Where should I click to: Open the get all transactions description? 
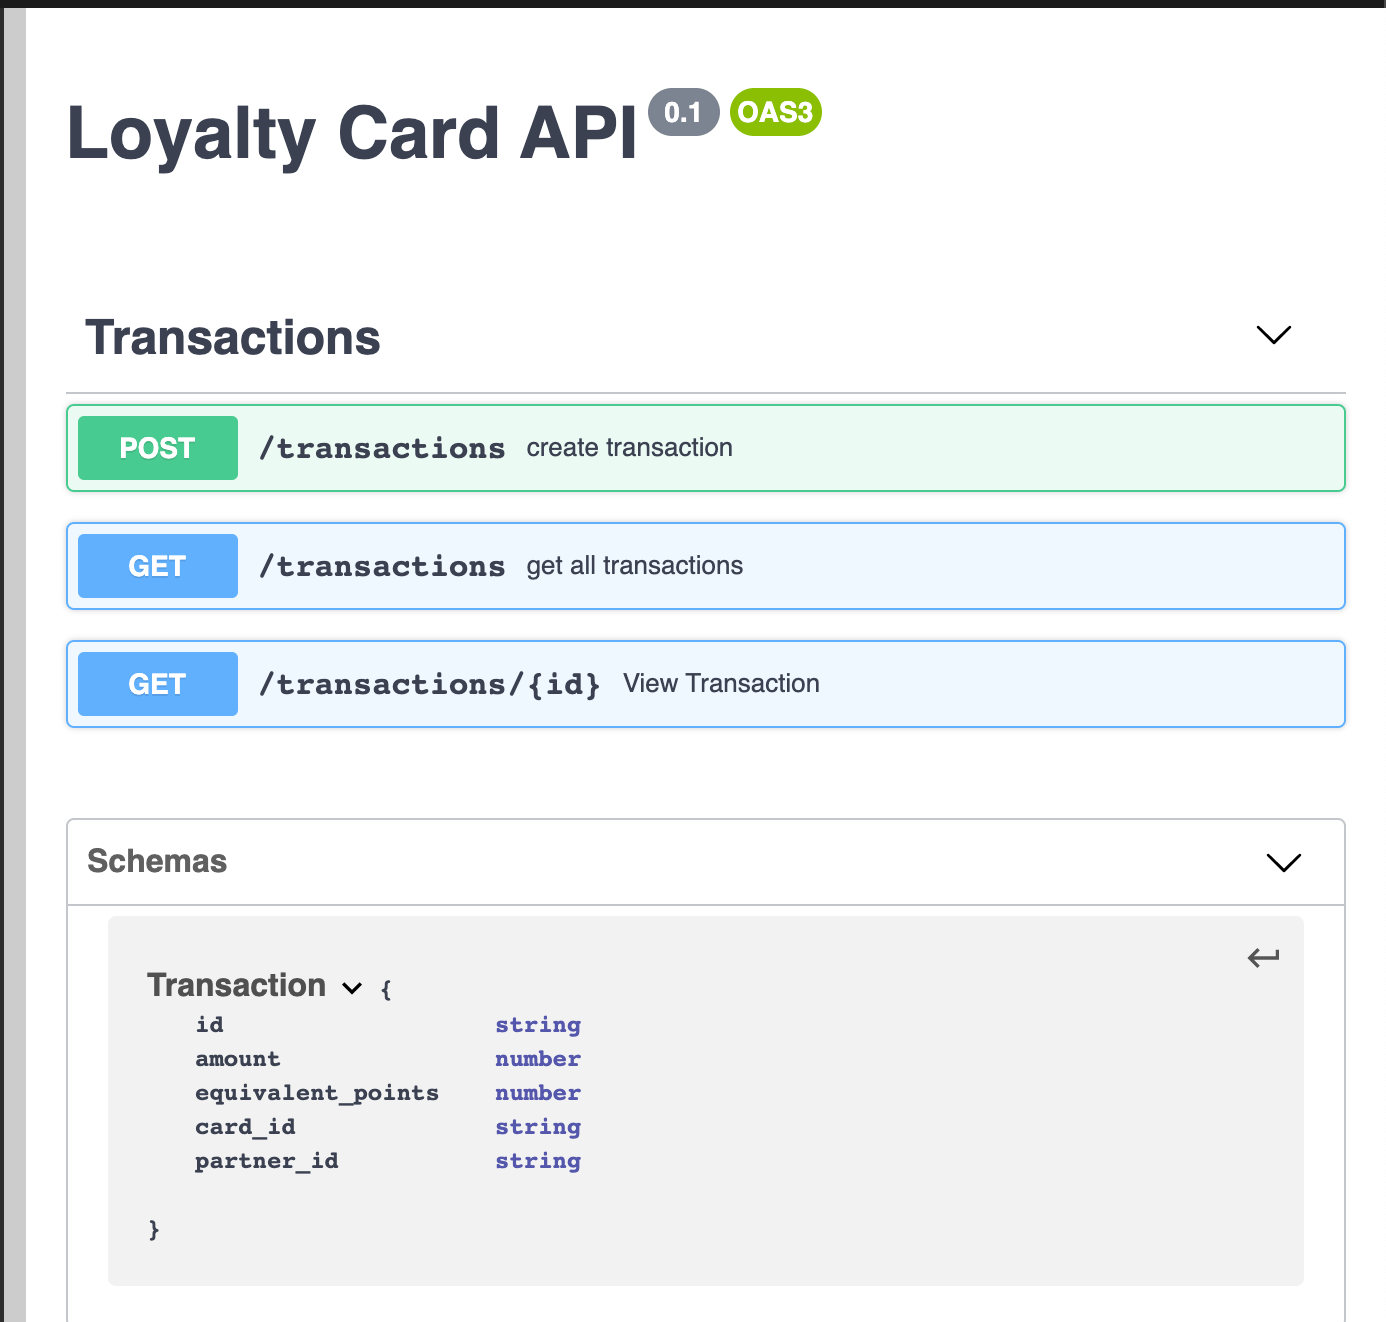pyautogui.click(x=634, y=566)
